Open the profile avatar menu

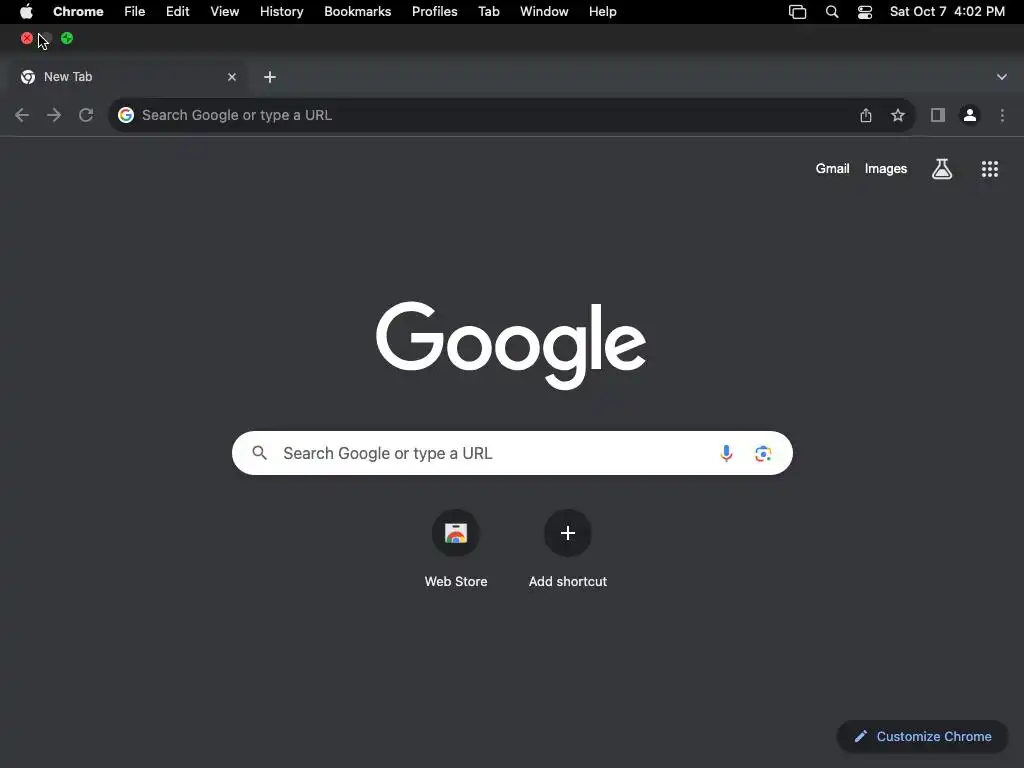970,116
